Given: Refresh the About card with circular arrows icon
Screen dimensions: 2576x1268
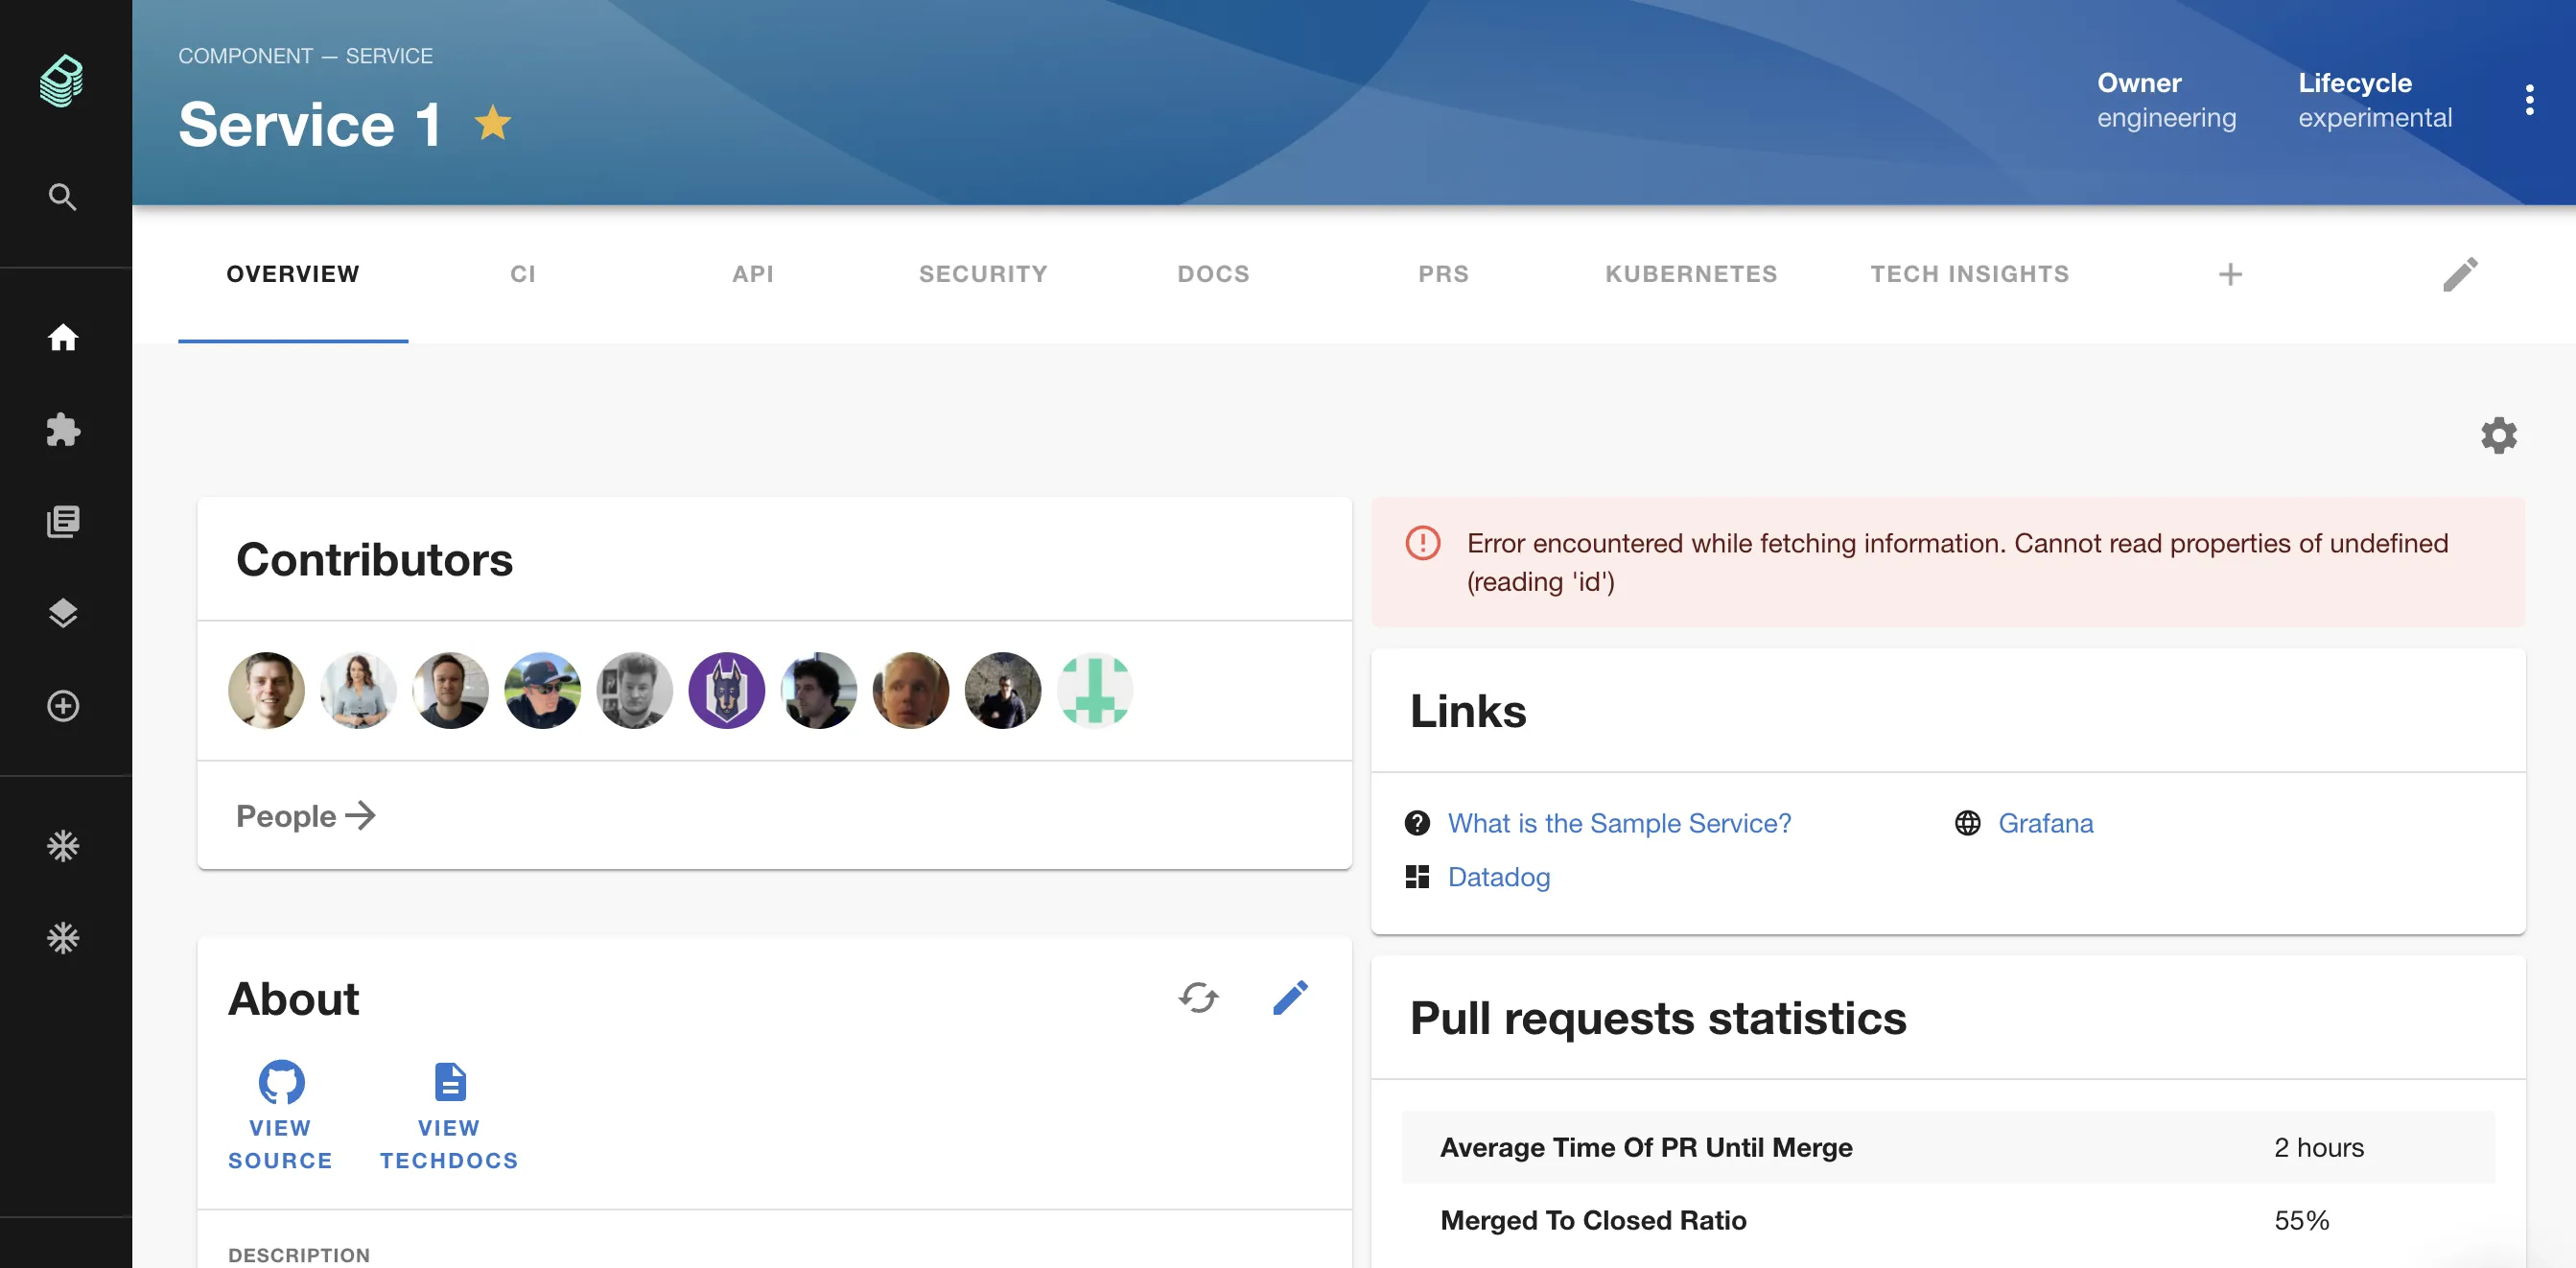Looking at the screenshot, I should click(1199, 997).
